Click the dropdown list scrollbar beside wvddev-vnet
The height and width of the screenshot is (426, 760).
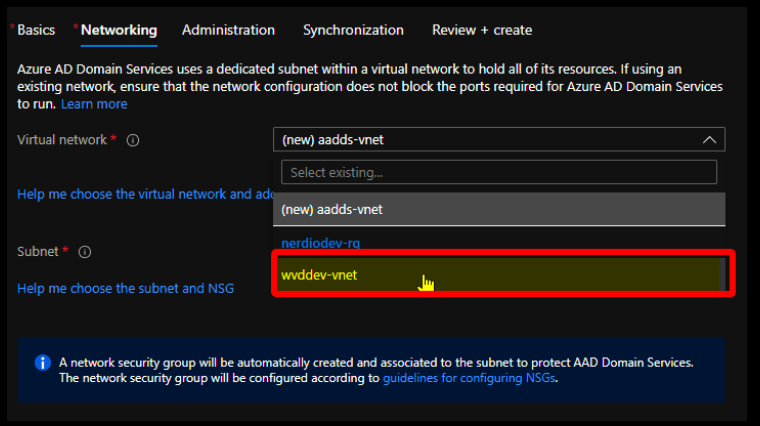(722, 274)
